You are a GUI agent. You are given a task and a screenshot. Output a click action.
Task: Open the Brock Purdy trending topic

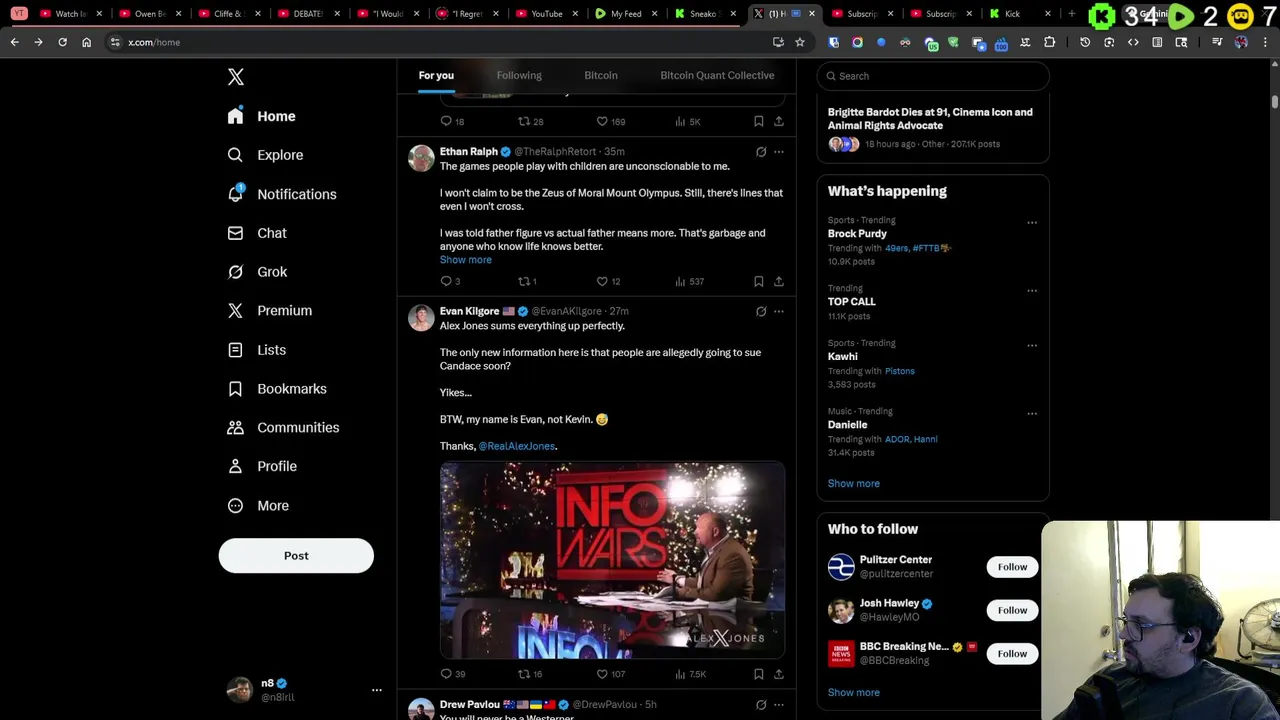point(857,234)
